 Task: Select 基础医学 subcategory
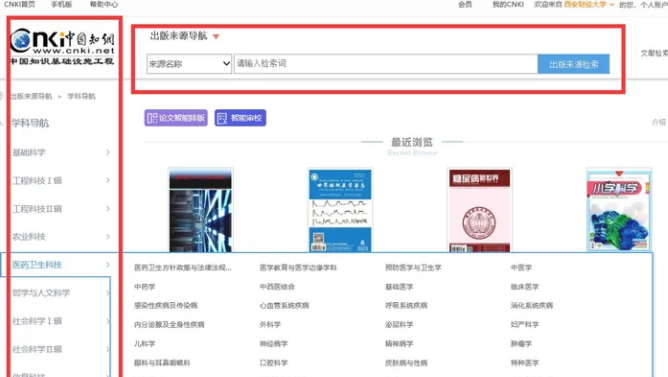399,287
